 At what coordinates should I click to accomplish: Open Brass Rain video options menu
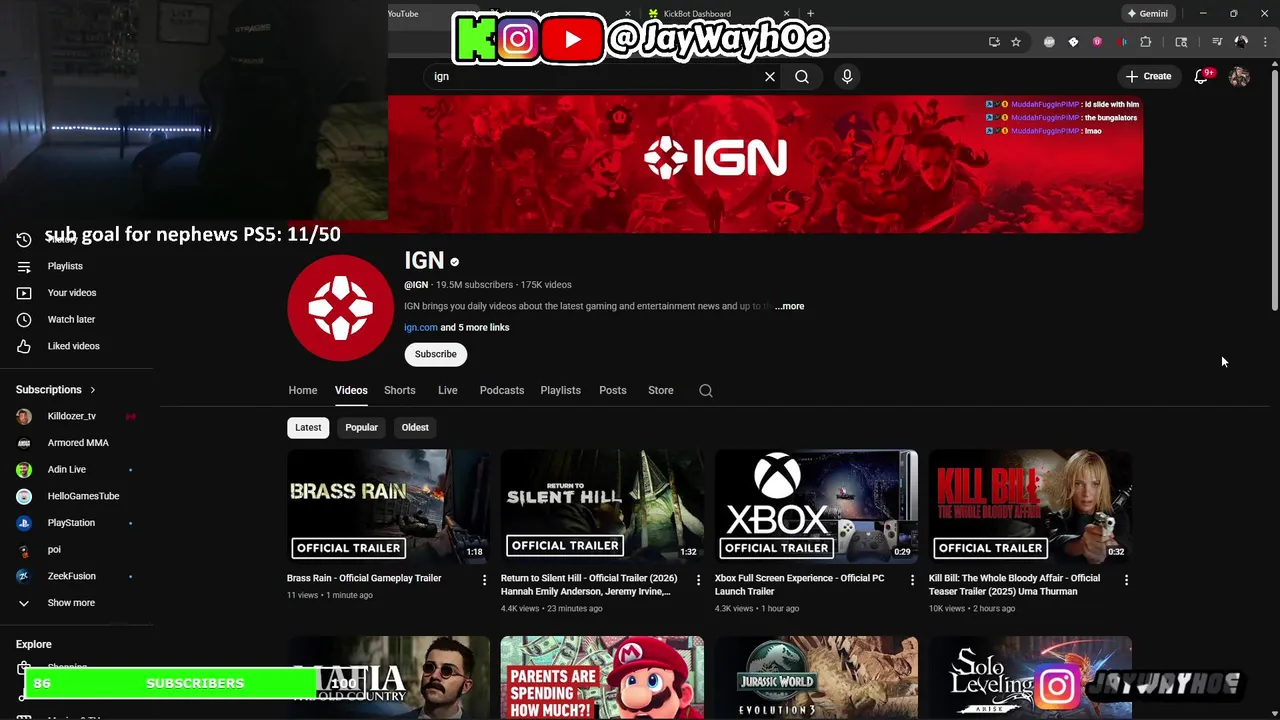click(x=485, y=580)
